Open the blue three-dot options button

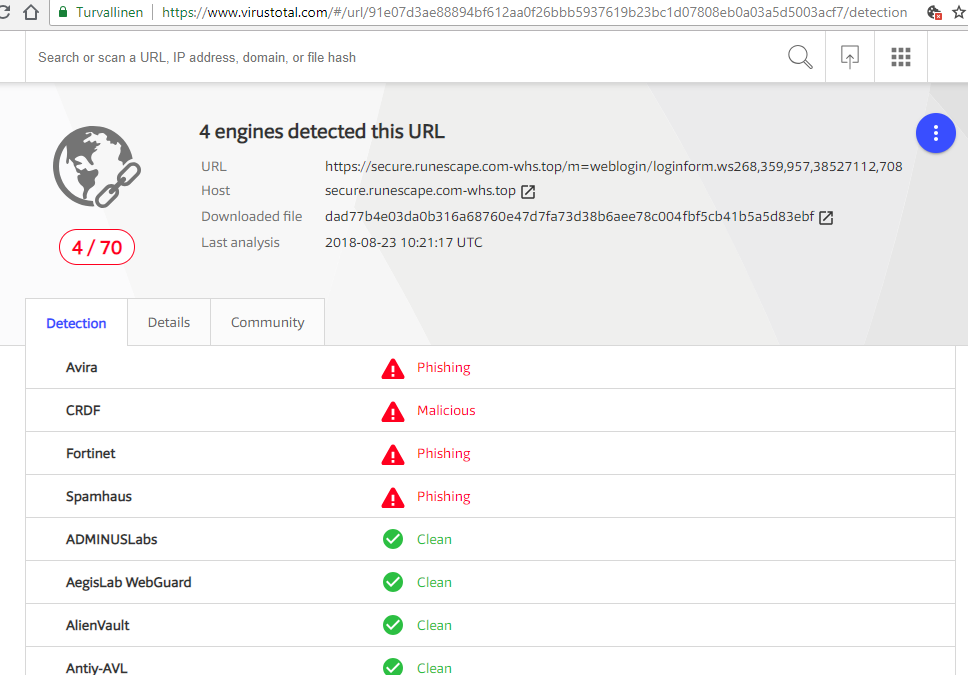point(936,133)
